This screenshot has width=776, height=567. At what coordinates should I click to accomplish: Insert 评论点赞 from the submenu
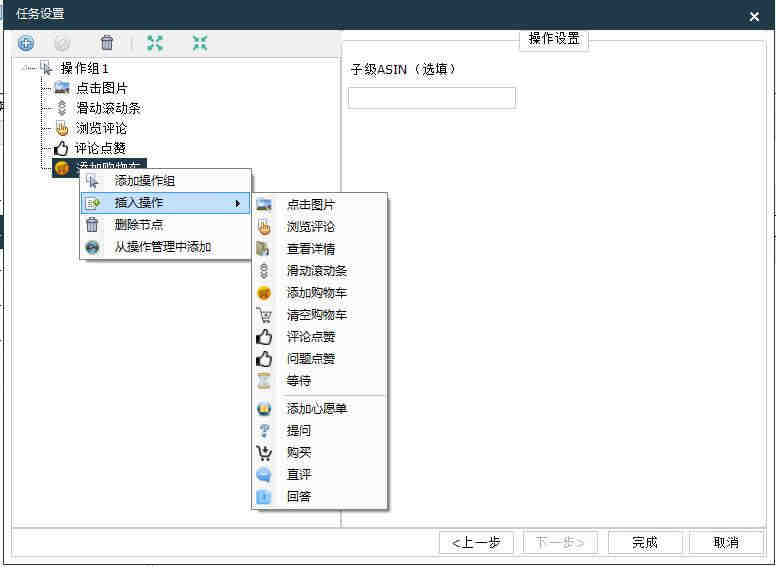point(319,337)
